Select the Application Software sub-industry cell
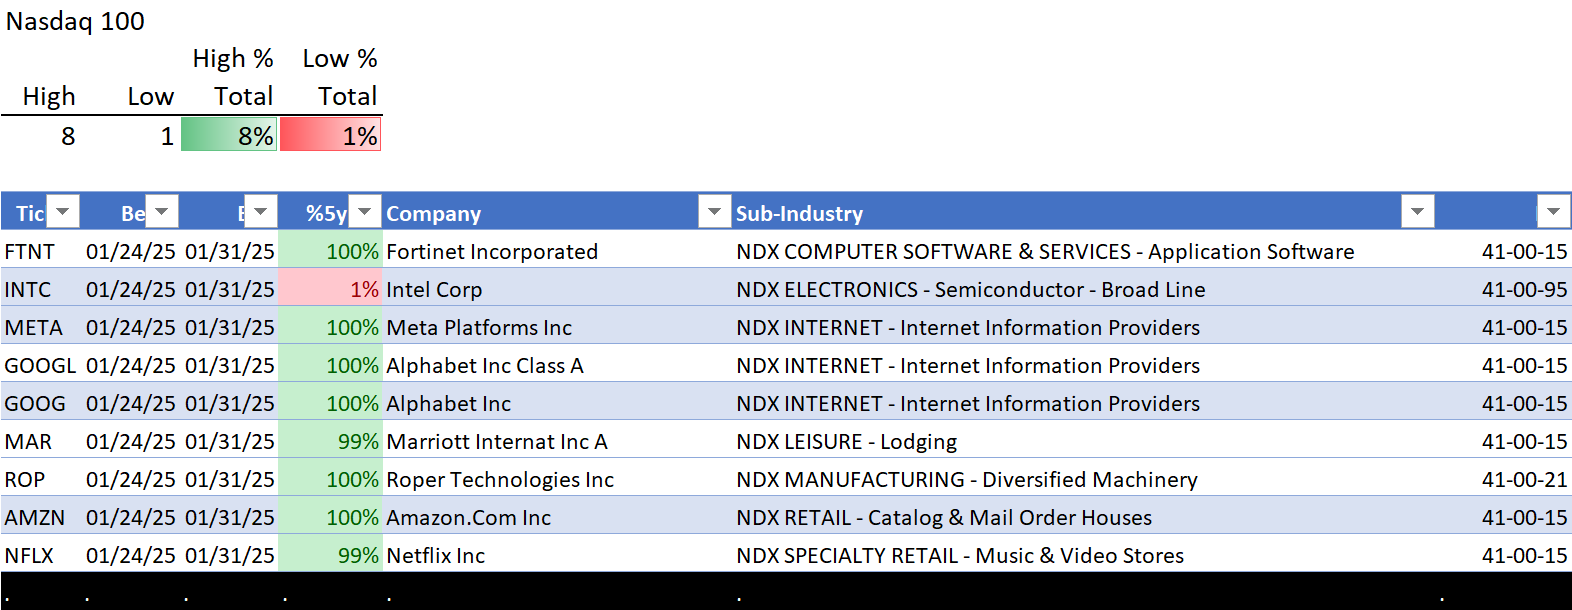Screen dimensions: 1572x610 pyautogui.click(x=1045, y=251)
